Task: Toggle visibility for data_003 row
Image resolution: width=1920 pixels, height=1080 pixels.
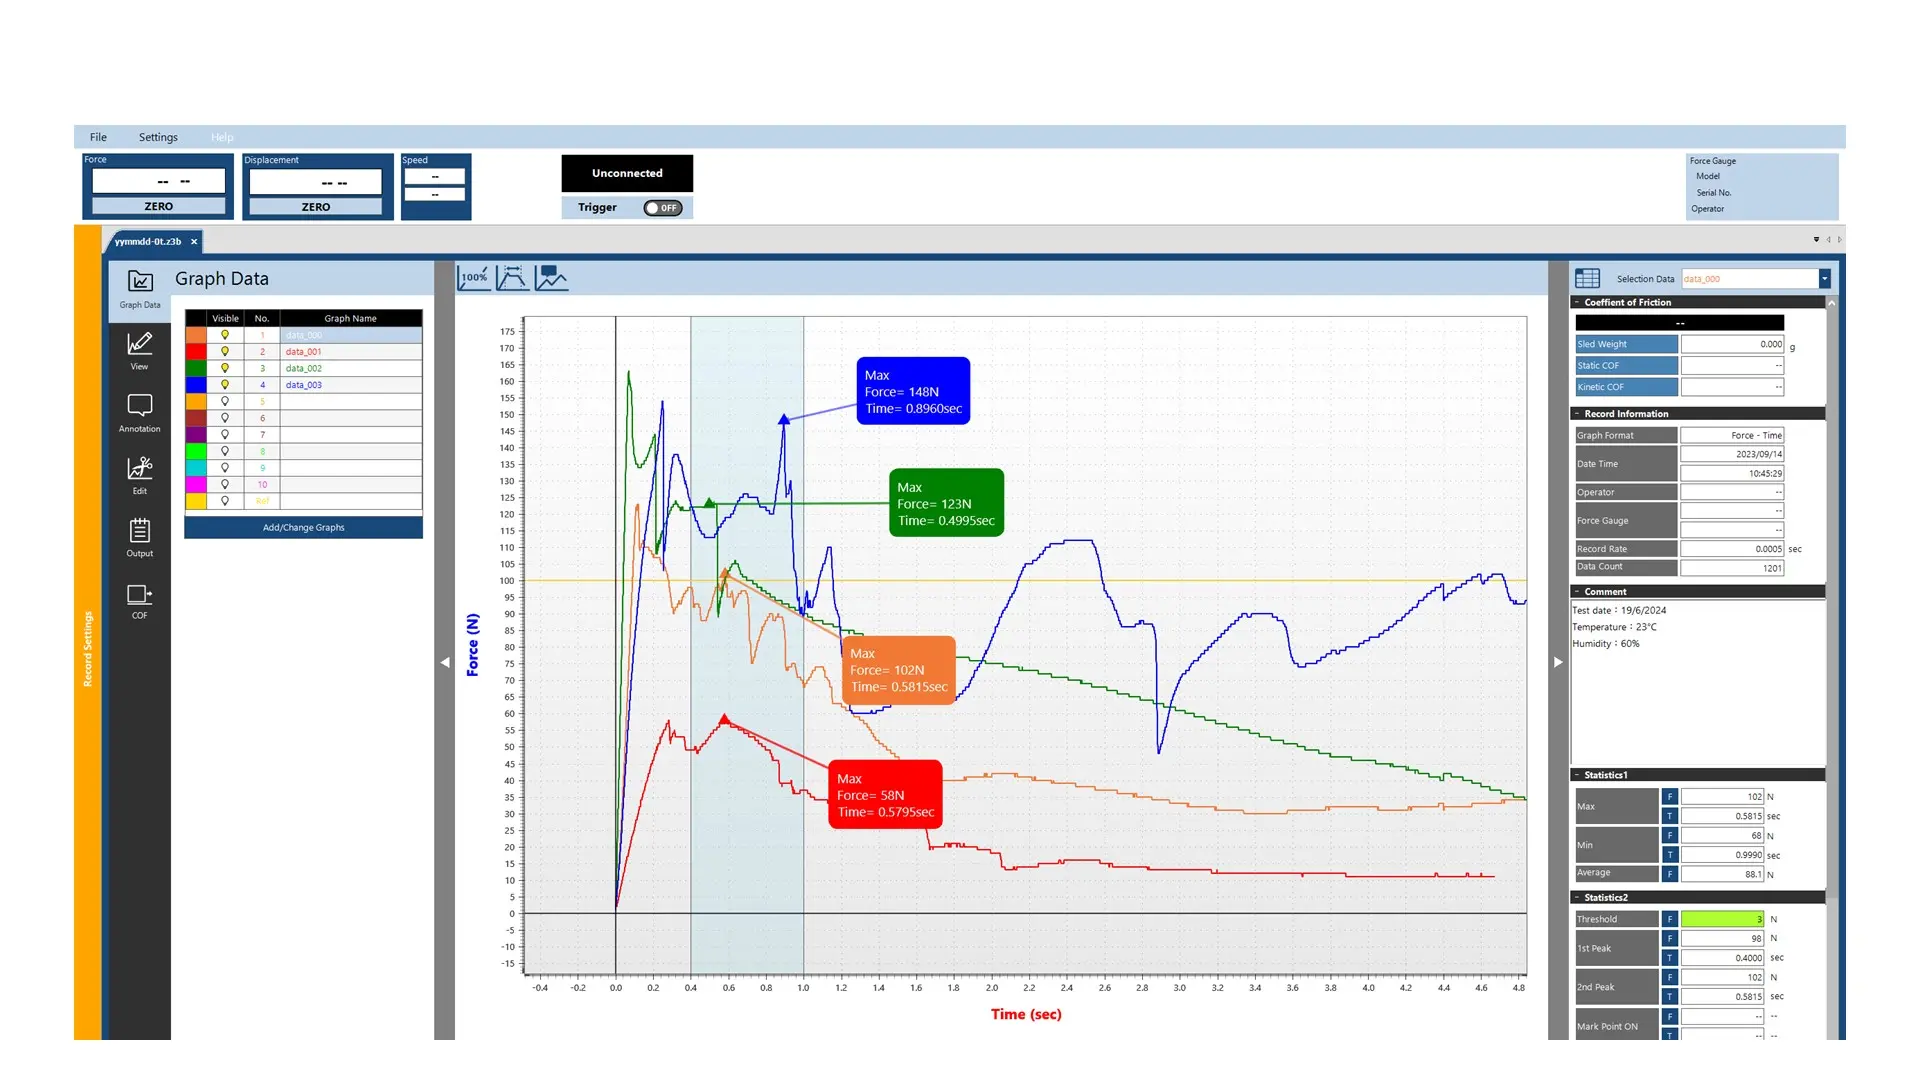Action: tap(224, 384)
